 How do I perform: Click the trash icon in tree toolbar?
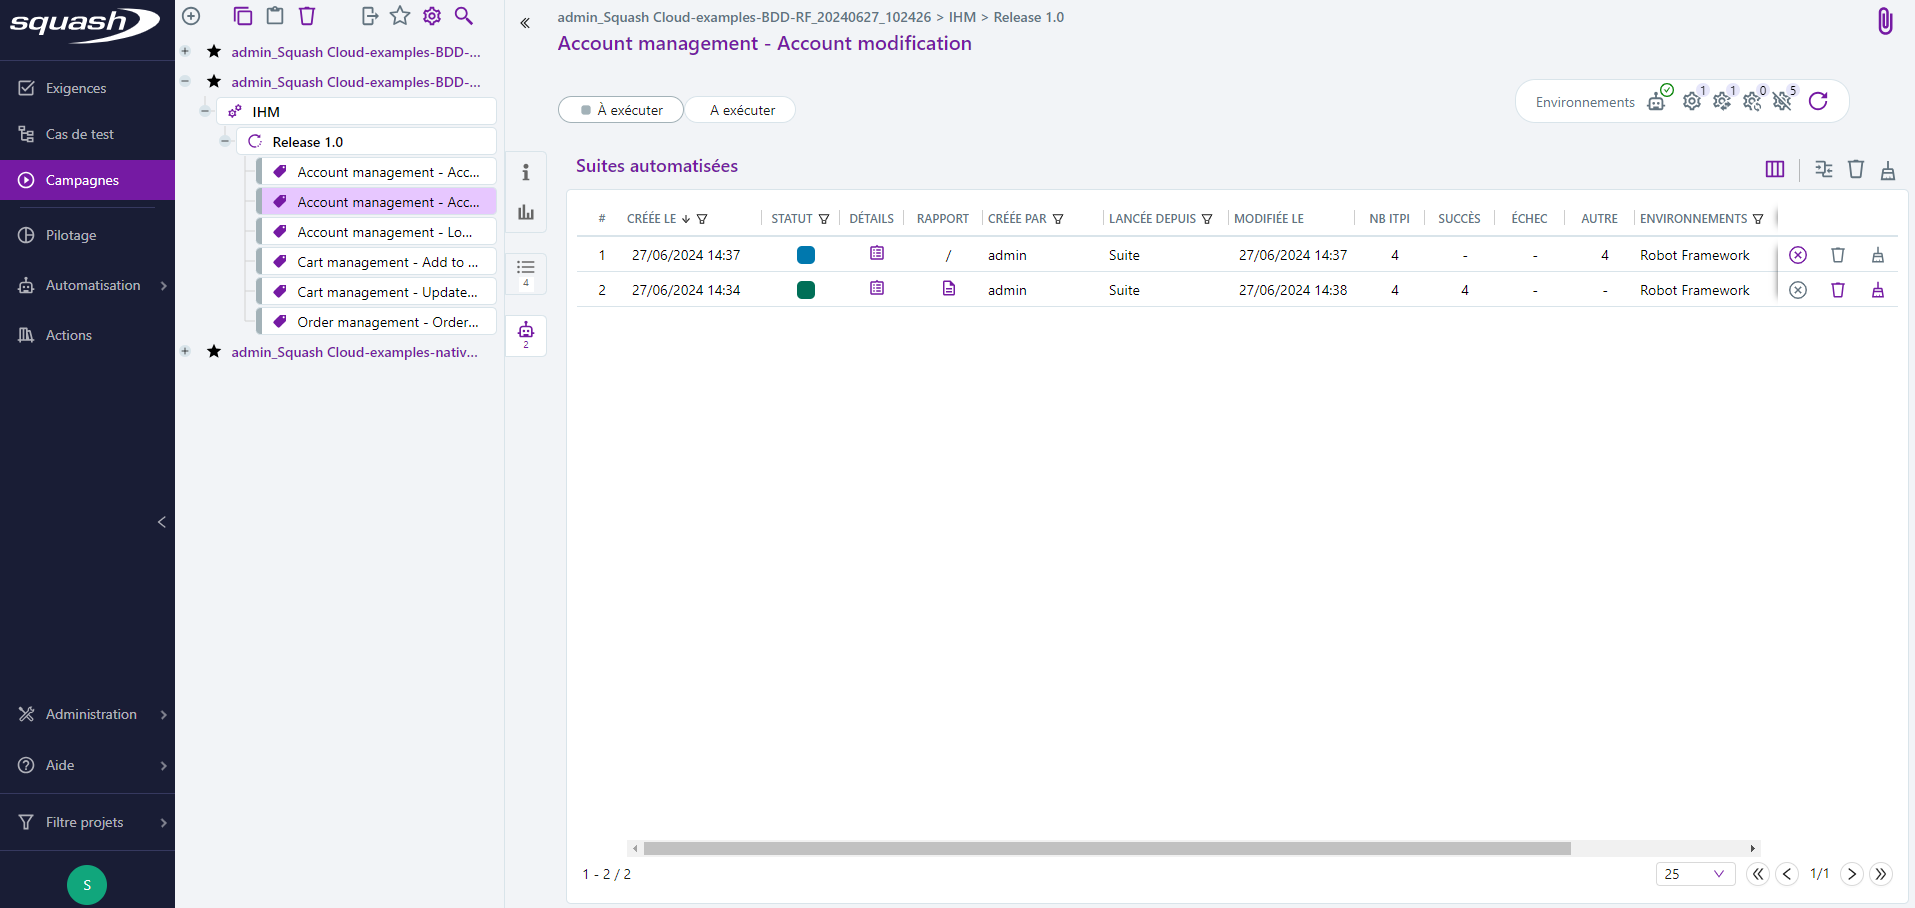coord(307,16)
